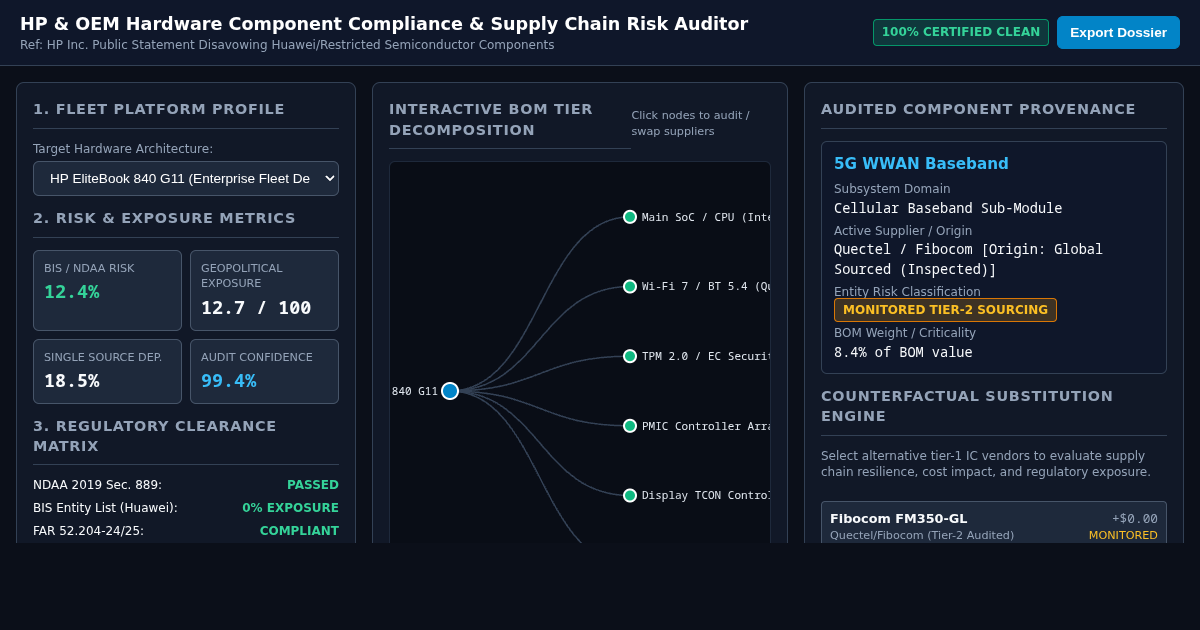Viewport: 1200px width, 630px height.
Task: Click the BIS / NDAA Risk 12.4% card
Action: [x=107, y=290]
